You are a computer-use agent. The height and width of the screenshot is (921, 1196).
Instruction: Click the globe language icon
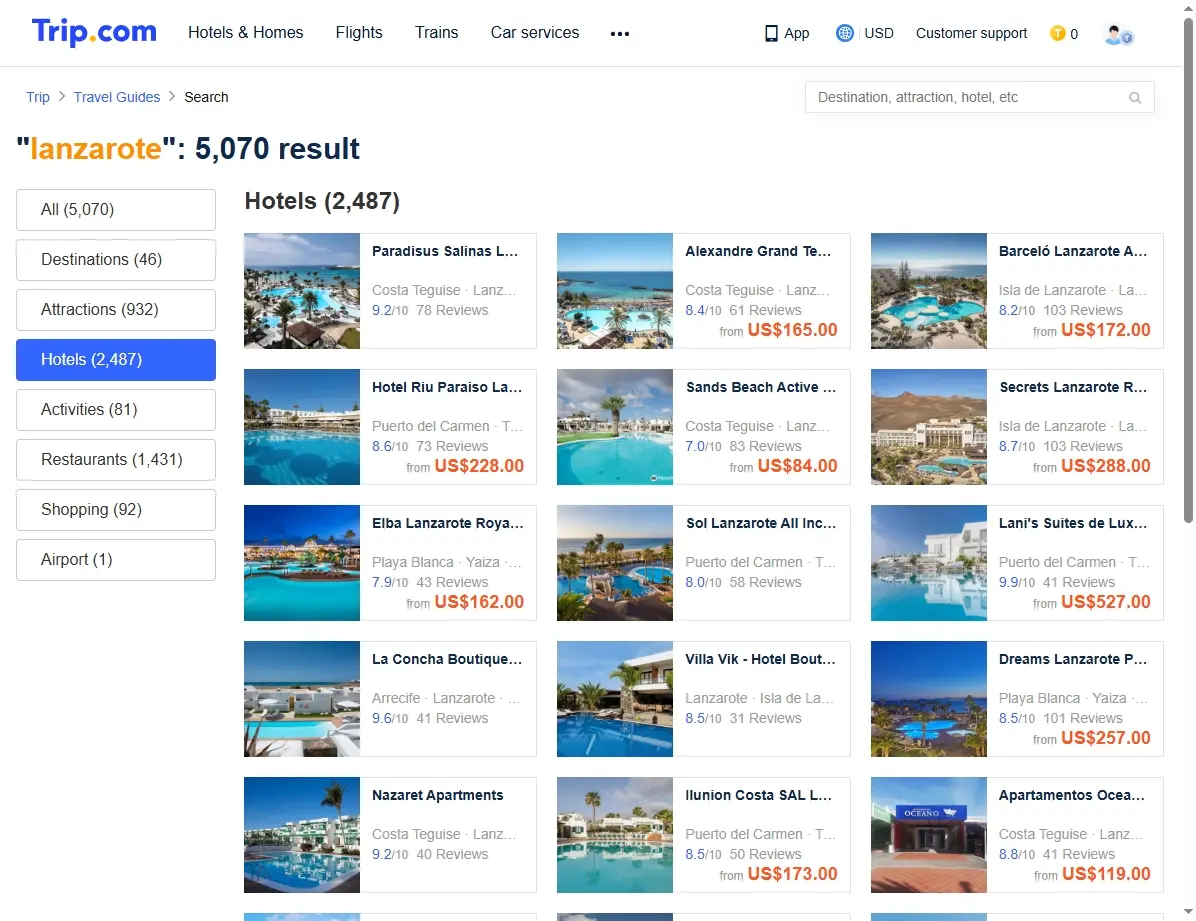(844, 33)
